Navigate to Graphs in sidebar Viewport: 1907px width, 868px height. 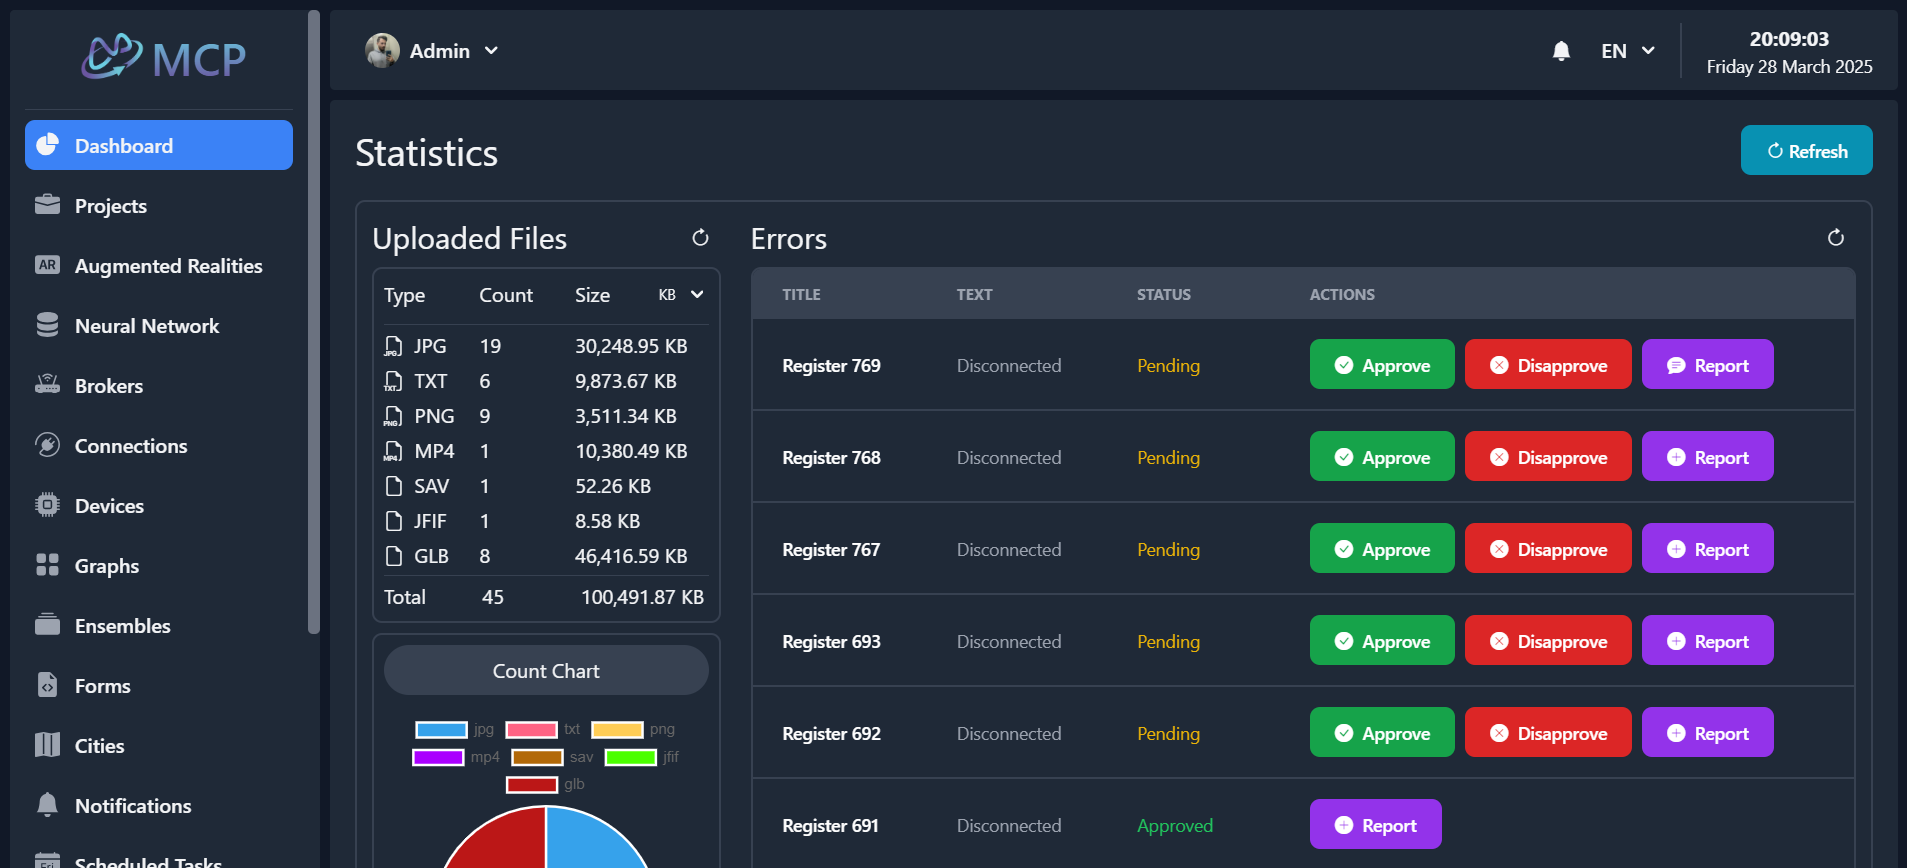(106, 566)
